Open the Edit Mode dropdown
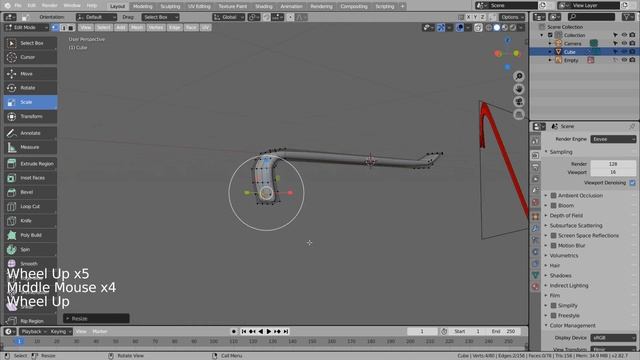The width and height of the screenshot is (640, 360). (26, 27)
